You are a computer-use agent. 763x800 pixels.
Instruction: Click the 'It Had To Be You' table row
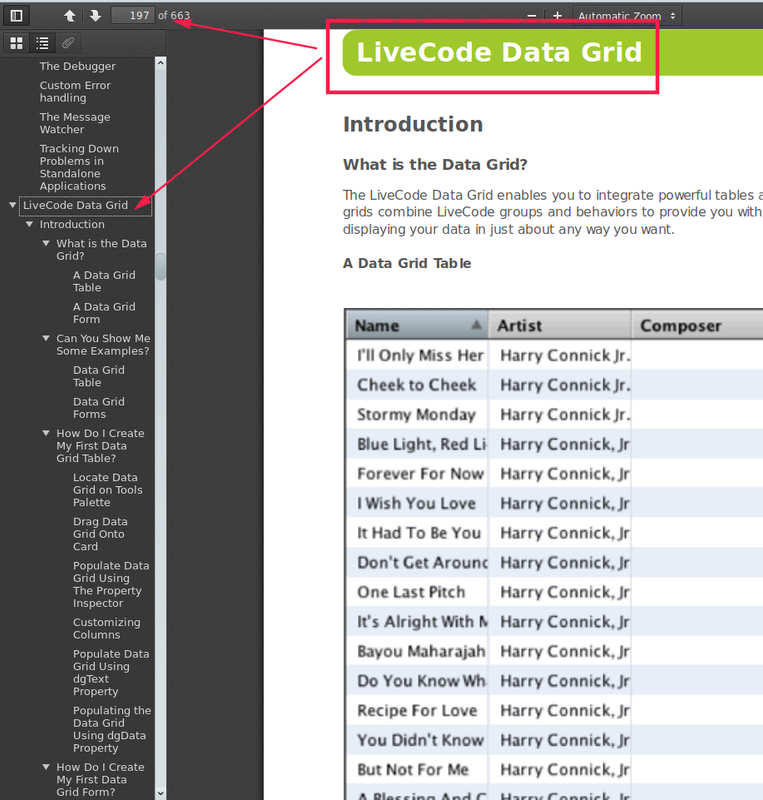554,533
